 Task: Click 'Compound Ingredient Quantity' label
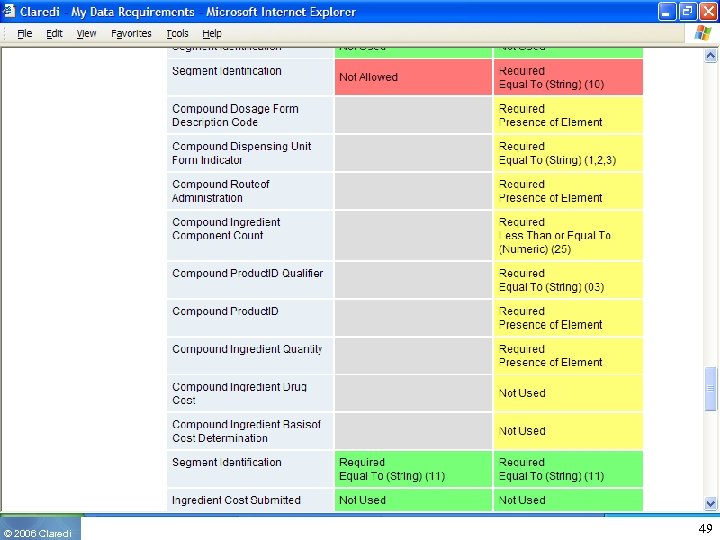[x=247, y=349]
